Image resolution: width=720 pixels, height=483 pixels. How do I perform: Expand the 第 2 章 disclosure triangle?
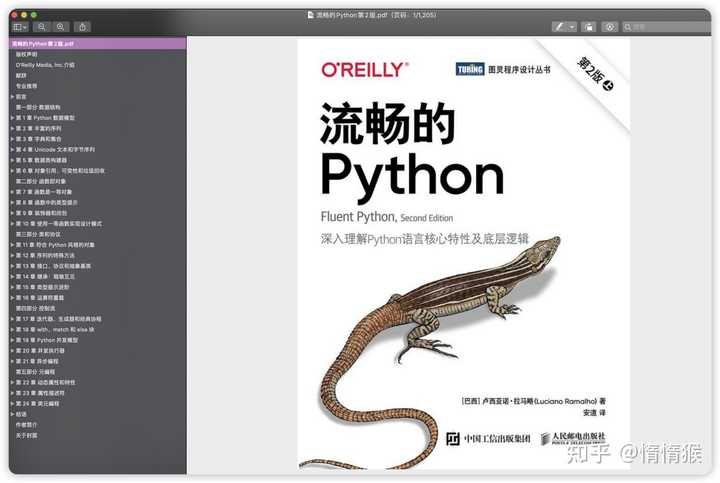click(12, 128)
